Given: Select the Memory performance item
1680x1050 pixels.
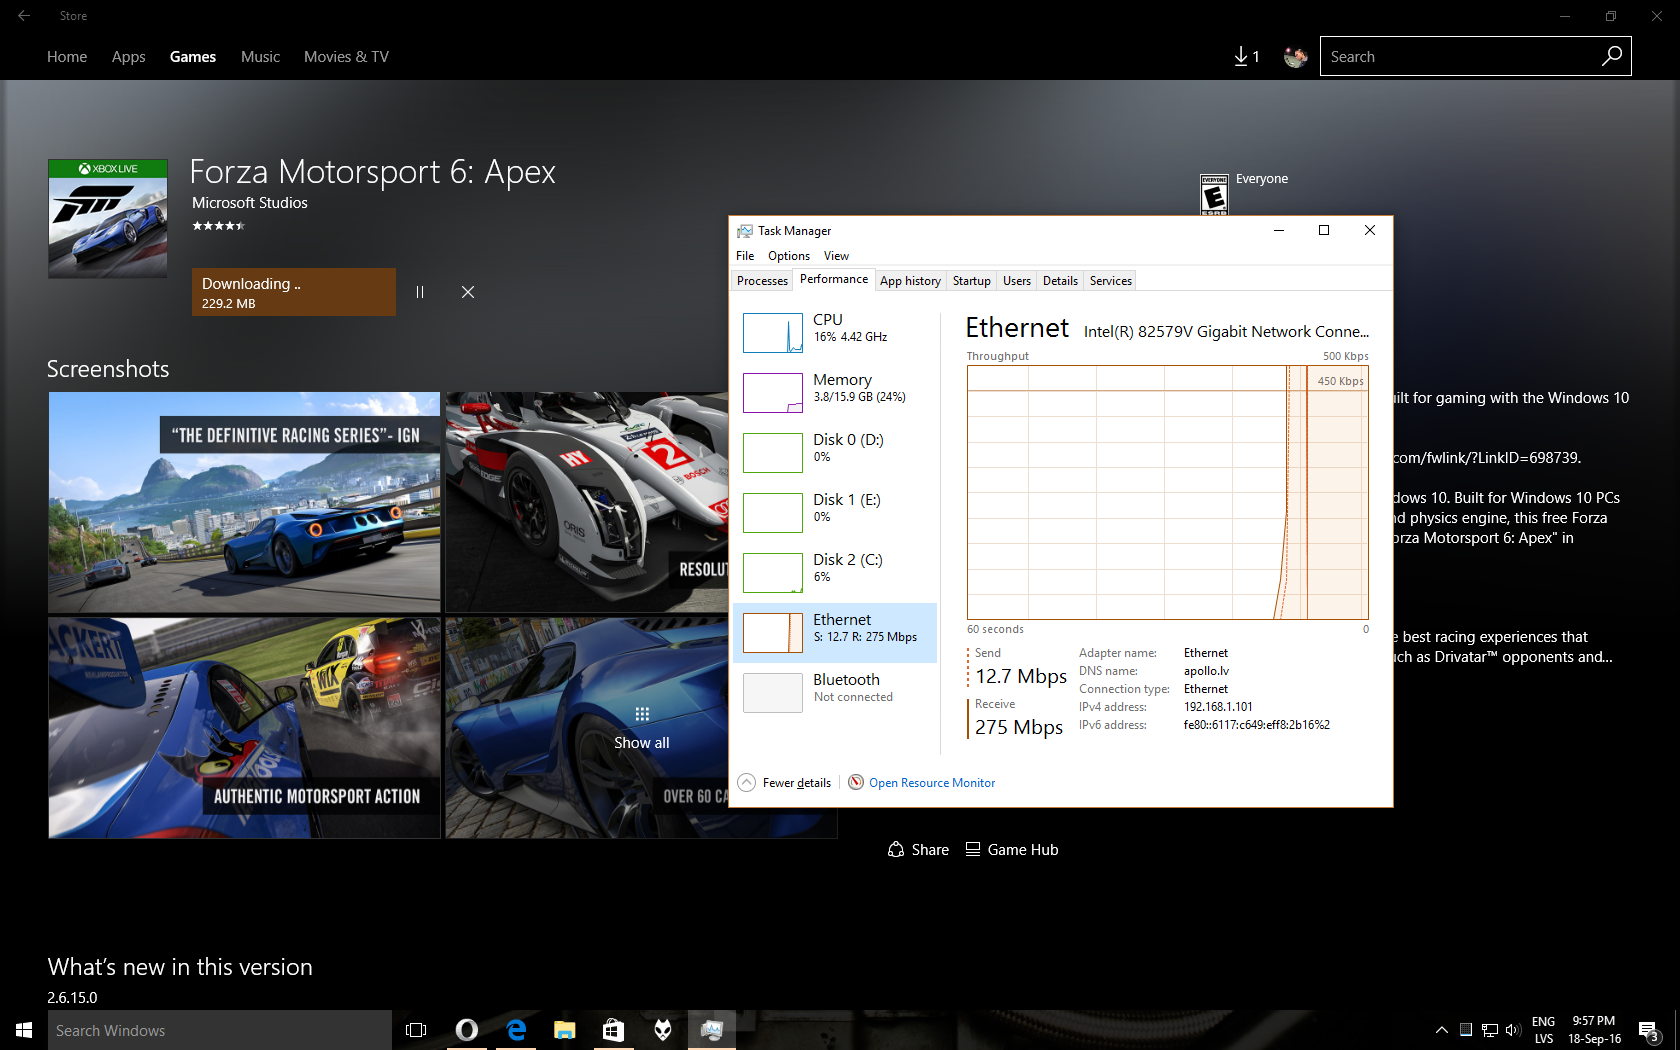Looking at the screenshot, I should pos(835,392).
